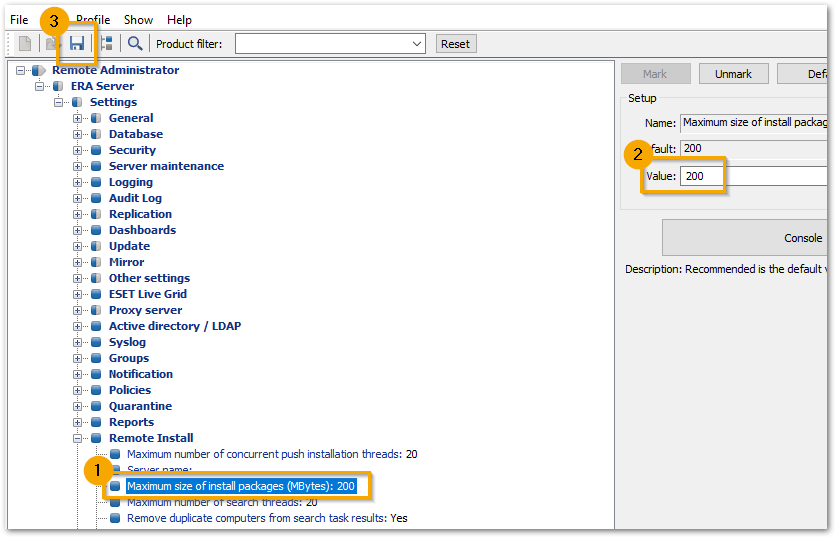Expand the Policies node
Viewport: 836px width, 538px height.
78,390
